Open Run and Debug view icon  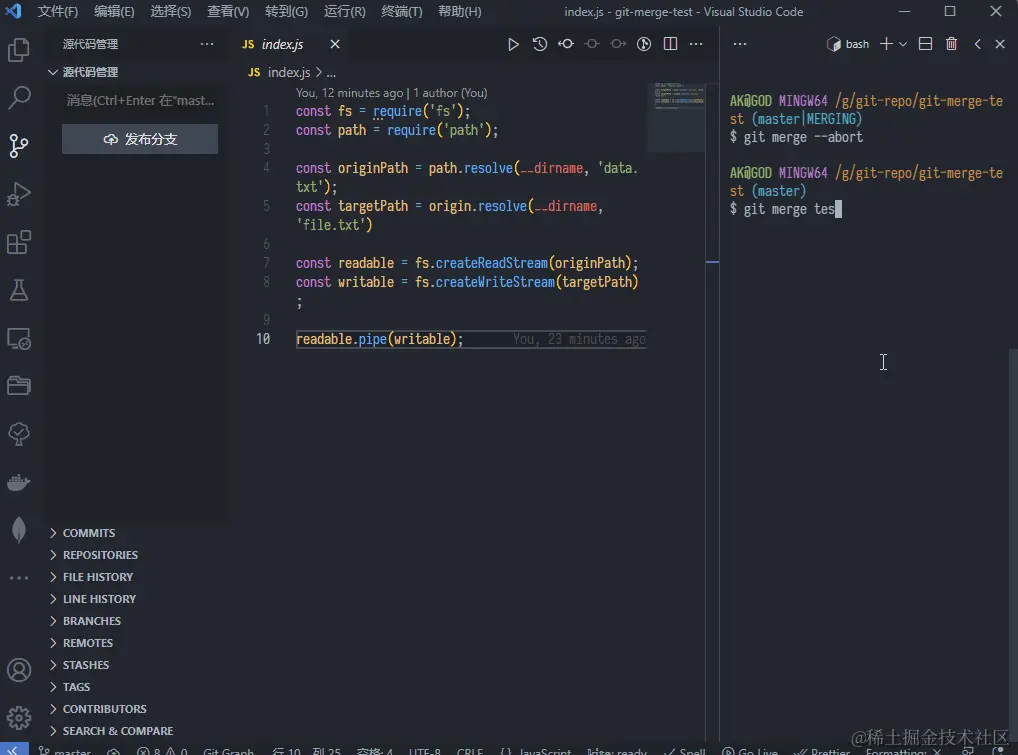tap(19, 193)
